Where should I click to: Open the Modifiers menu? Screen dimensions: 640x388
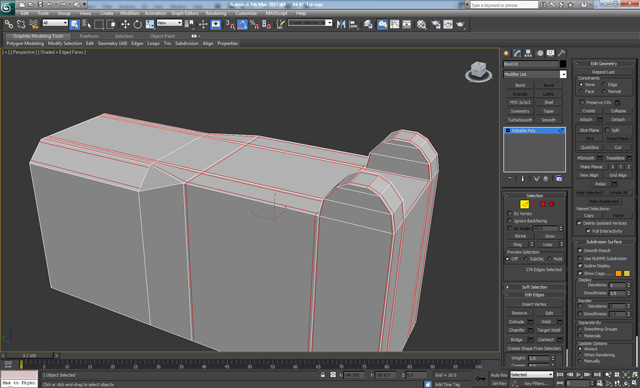coord(129,13)
